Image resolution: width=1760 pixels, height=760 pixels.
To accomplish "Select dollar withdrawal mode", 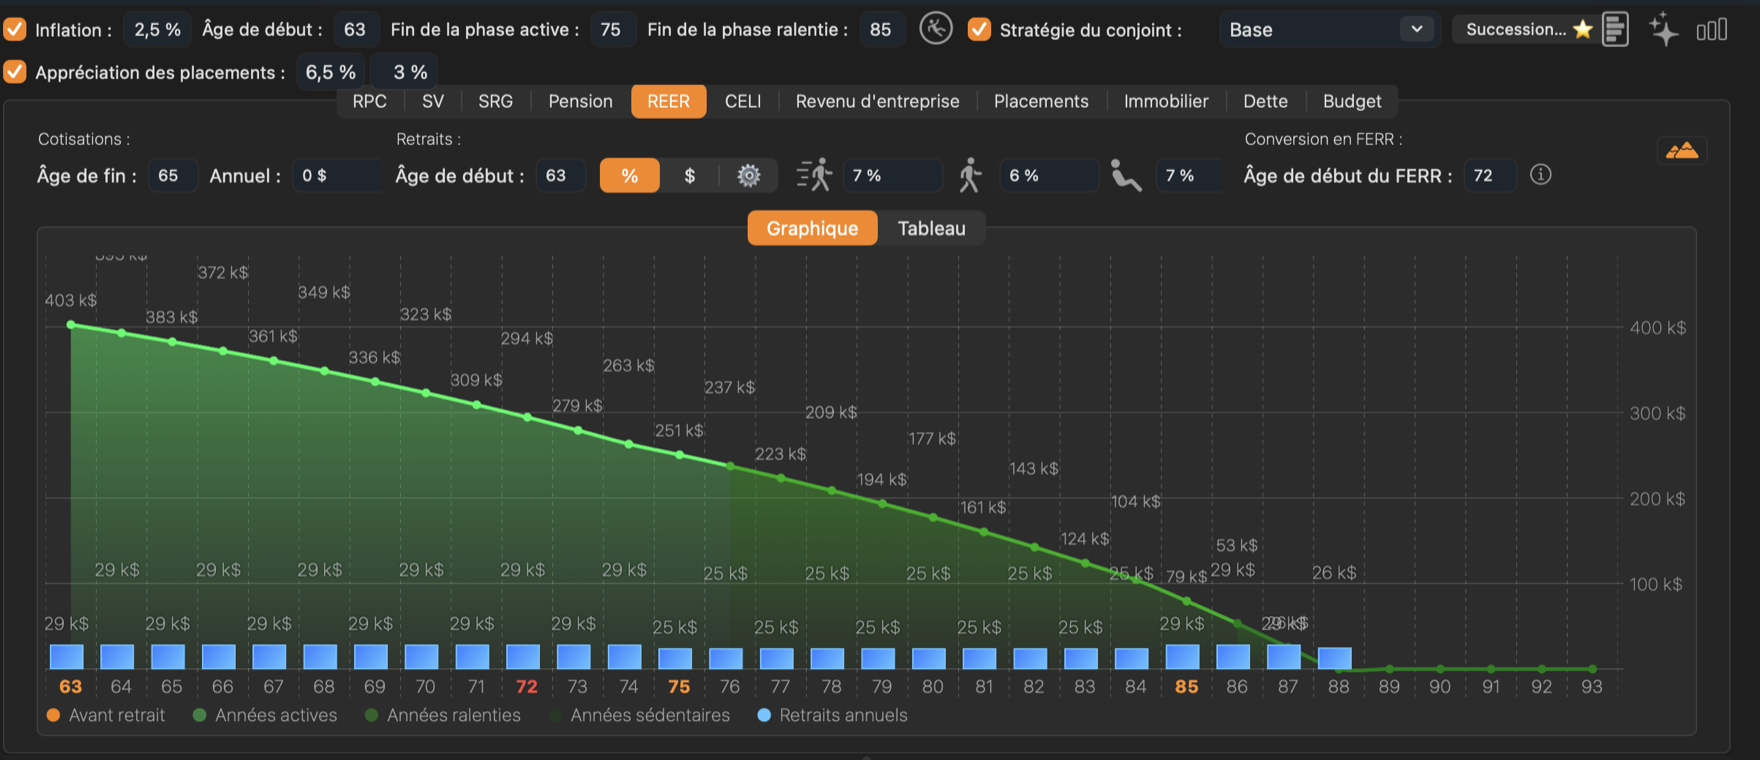I will [689, 176].
